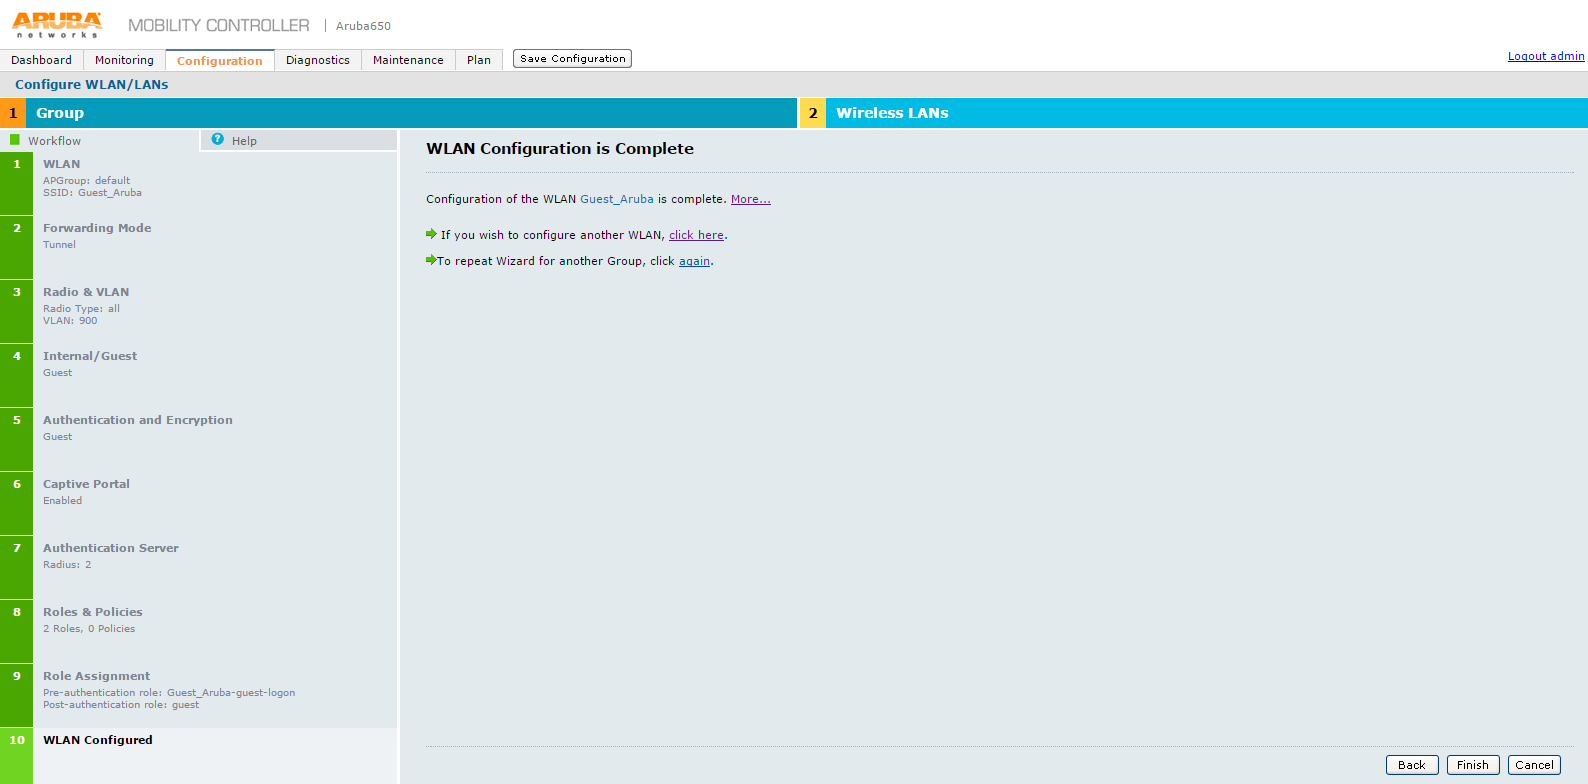Click the 'Enabled' captive portal text
The image size is (1588, 784).
pos(62,501)
